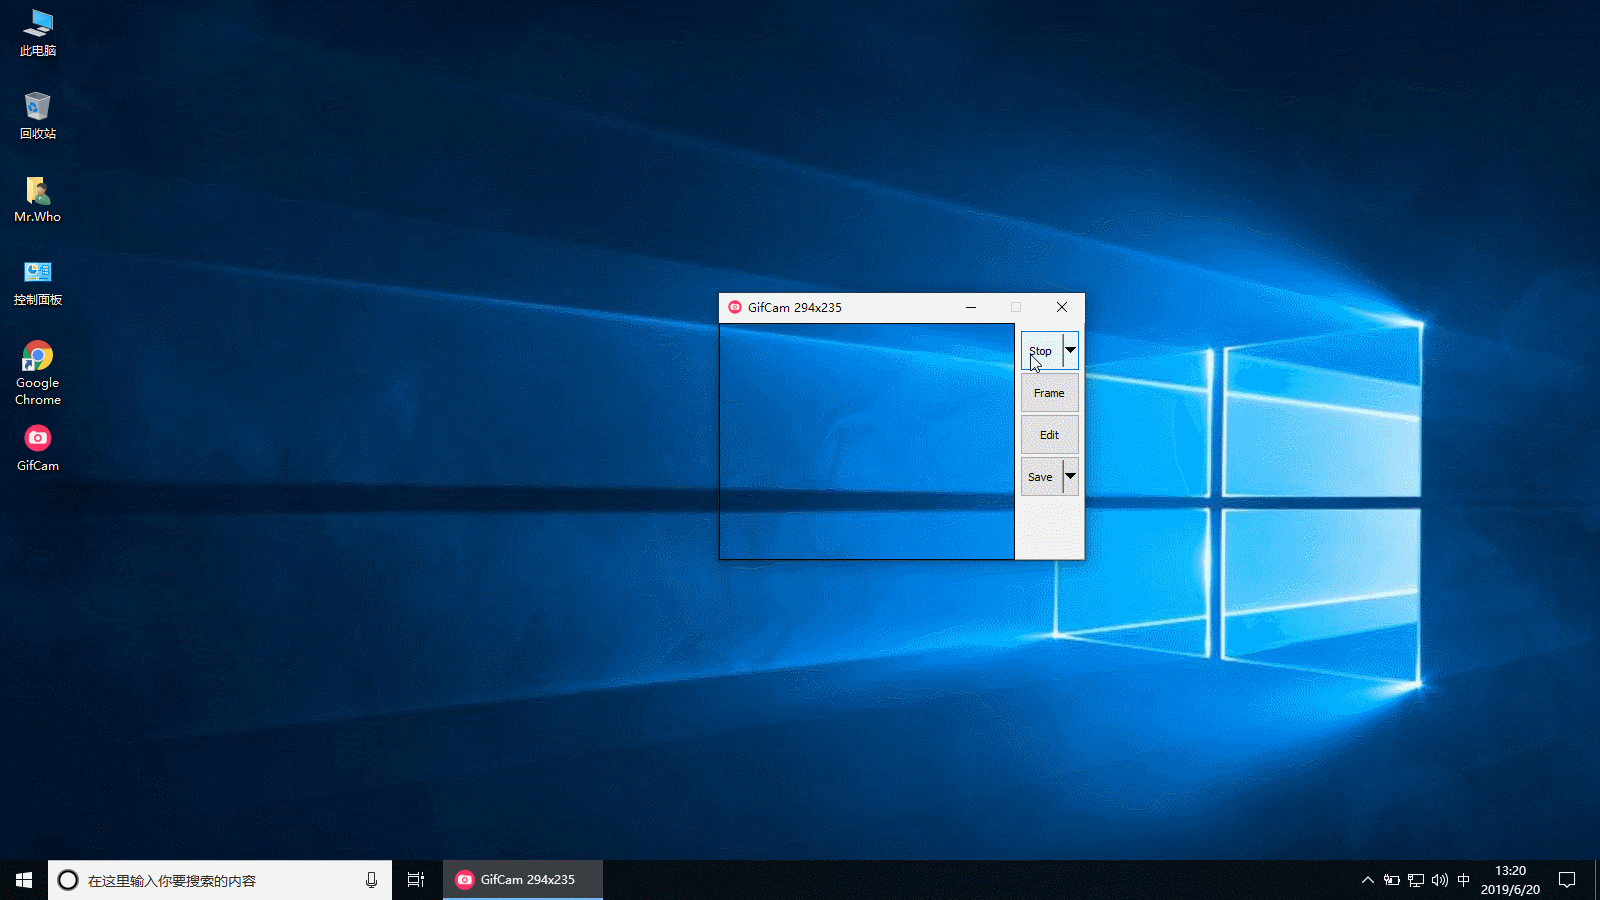Select the Mr.Who user folder icon
The height and width of the screenshot is (900, 1600).
pyautogui.click(x=38, y=199)
